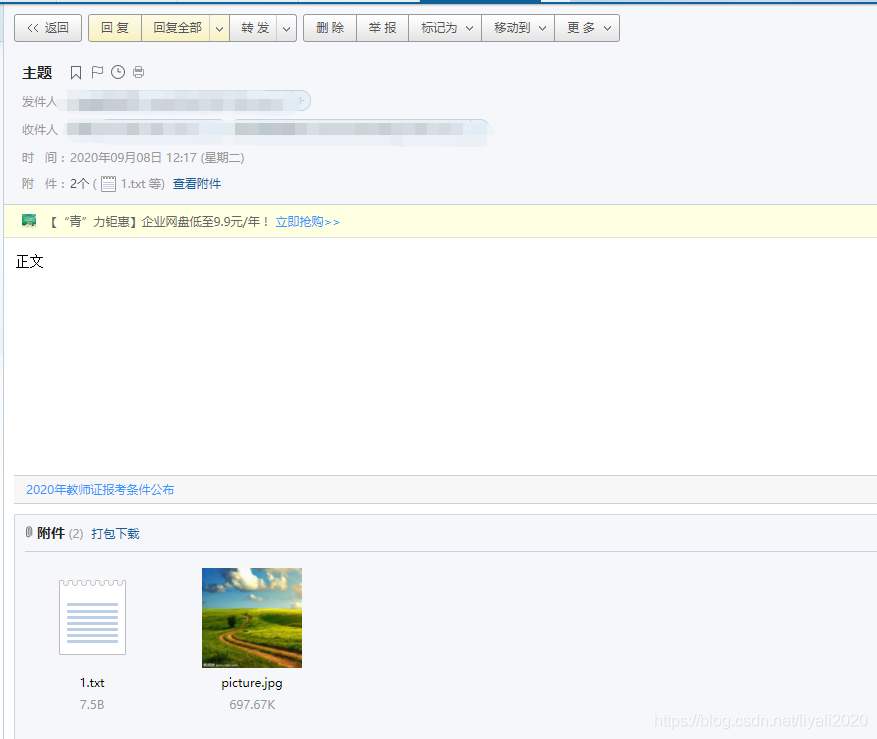Click the 删除 button
Image resolution: width=877 pixels, height=739 pixels.
pos(329,28)
